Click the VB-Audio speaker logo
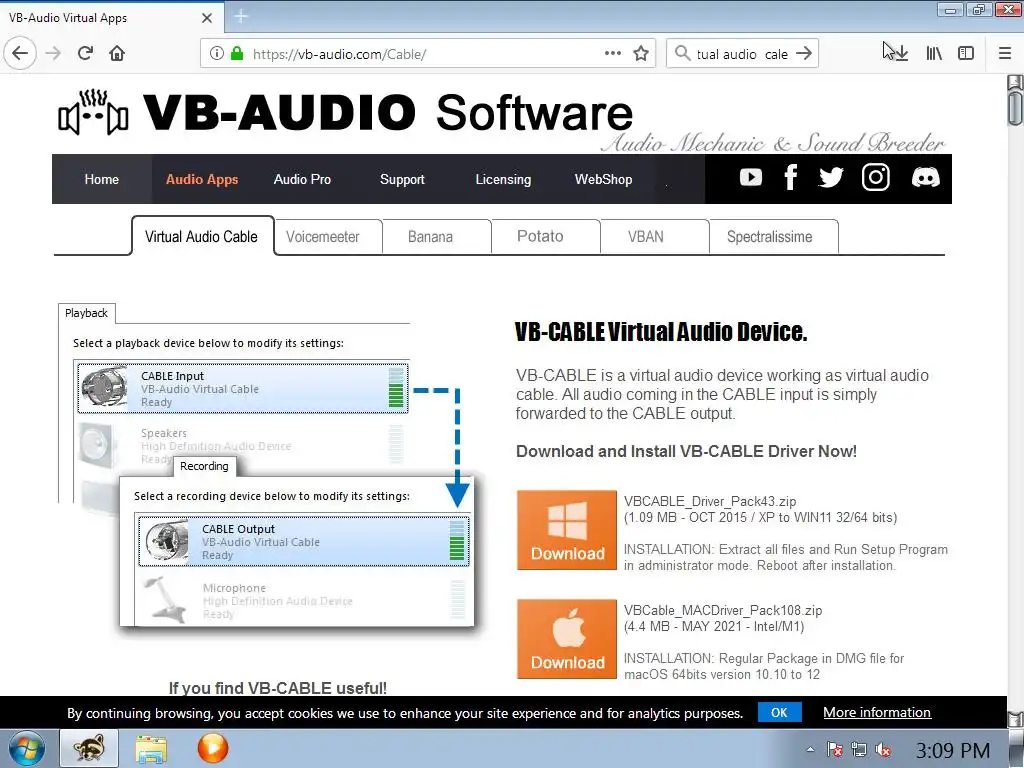The width and height of the screenshot is (1024, 768). [93, 112]
